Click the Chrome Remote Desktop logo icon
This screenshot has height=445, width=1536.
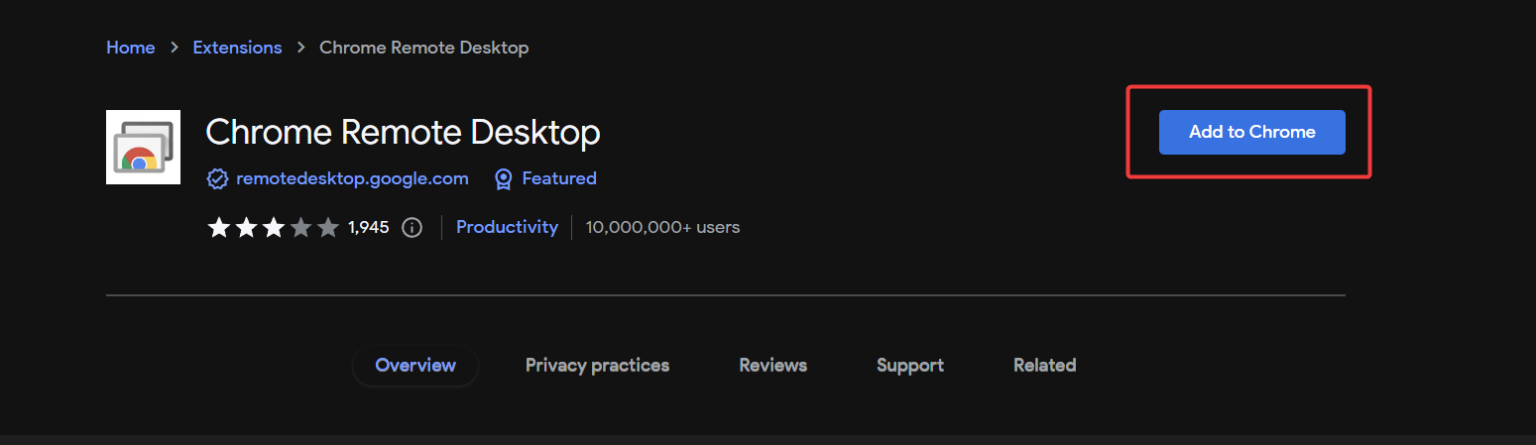(143, 147)
